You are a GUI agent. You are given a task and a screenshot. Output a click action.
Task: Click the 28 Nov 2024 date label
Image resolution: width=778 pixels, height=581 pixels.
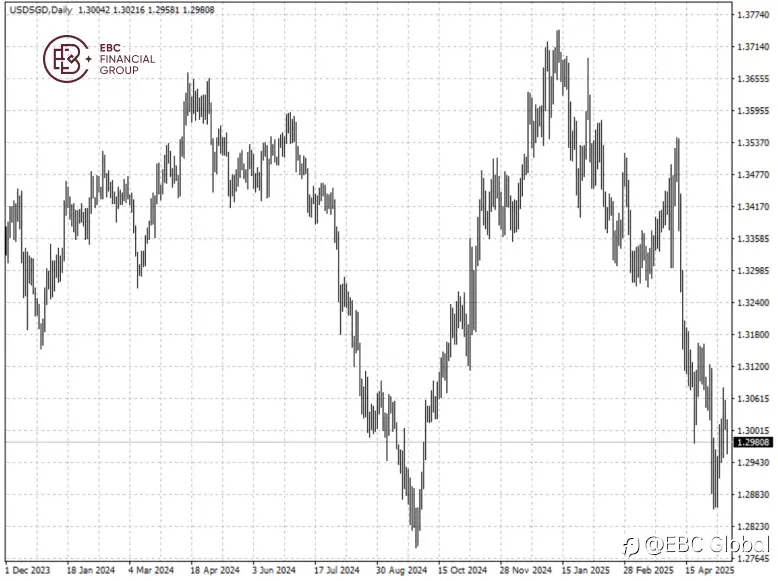pyautogui.click(x=525, y=570)
